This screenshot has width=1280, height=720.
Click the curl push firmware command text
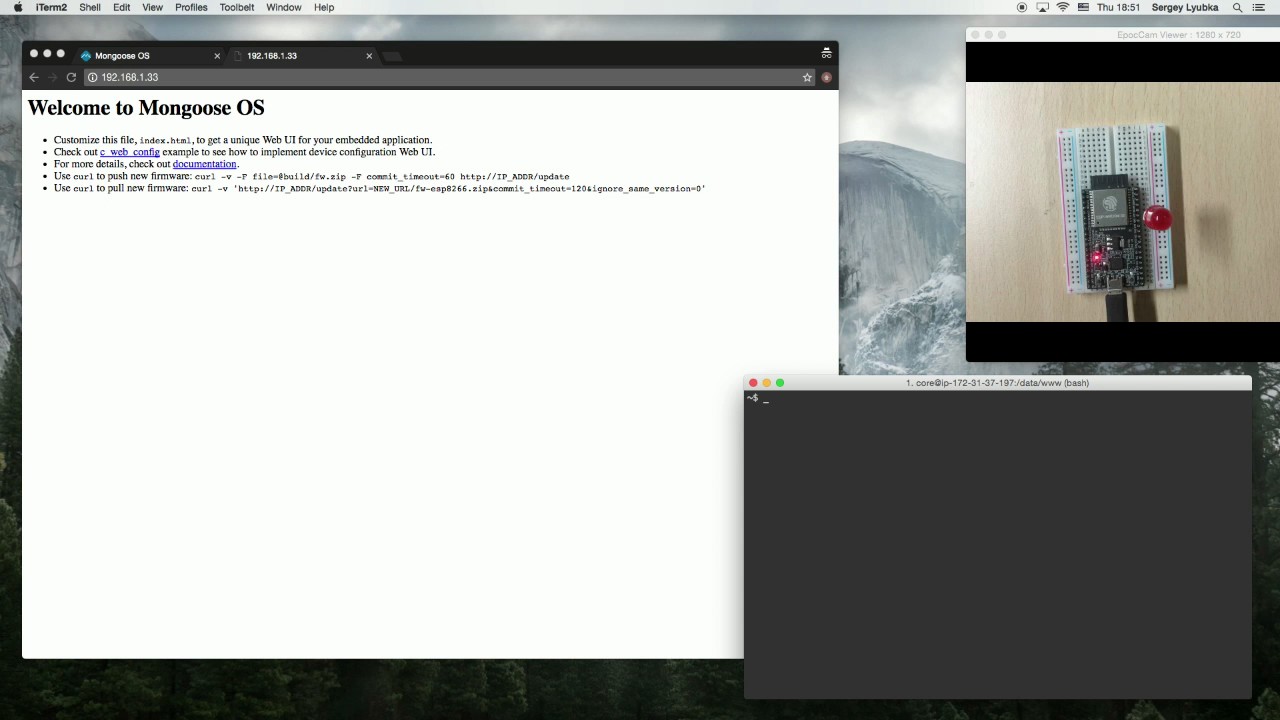pyautogui.click(x=382, y=176)
